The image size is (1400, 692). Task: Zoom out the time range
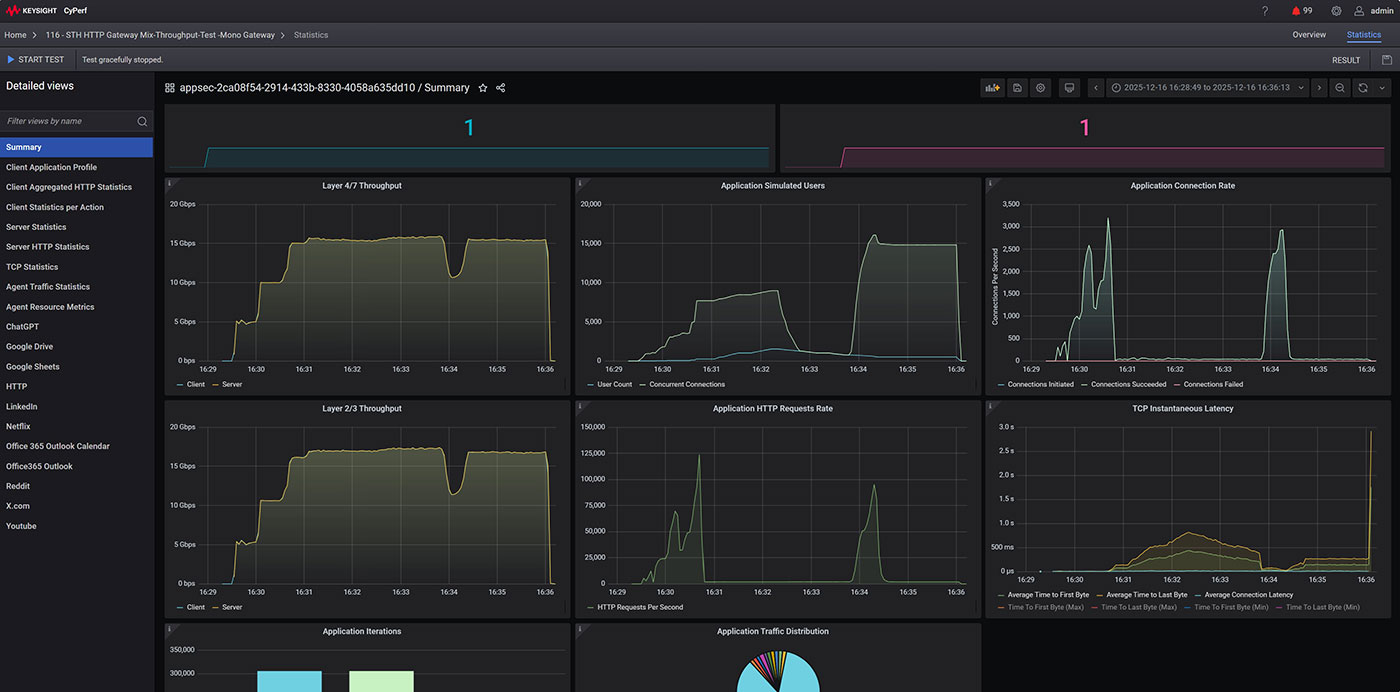[1340, 88]
